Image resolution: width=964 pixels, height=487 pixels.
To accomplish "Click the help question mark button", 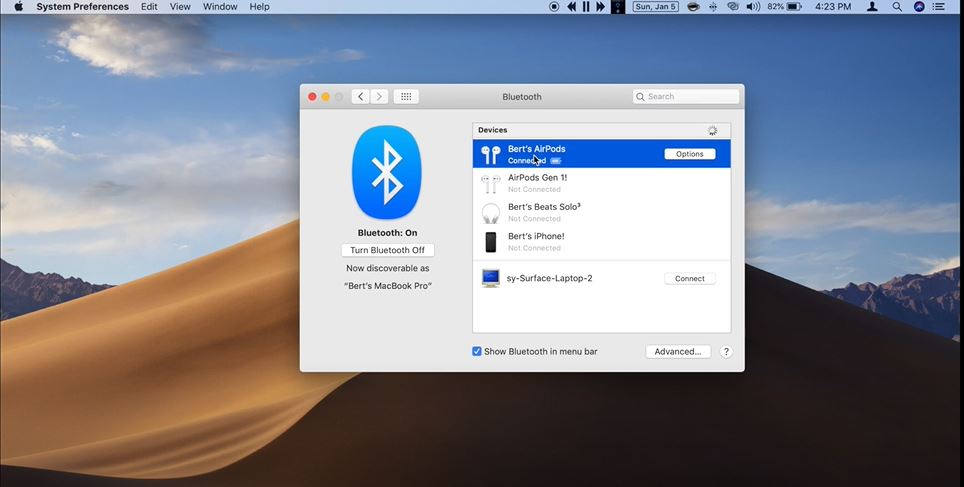I will 726,352.
